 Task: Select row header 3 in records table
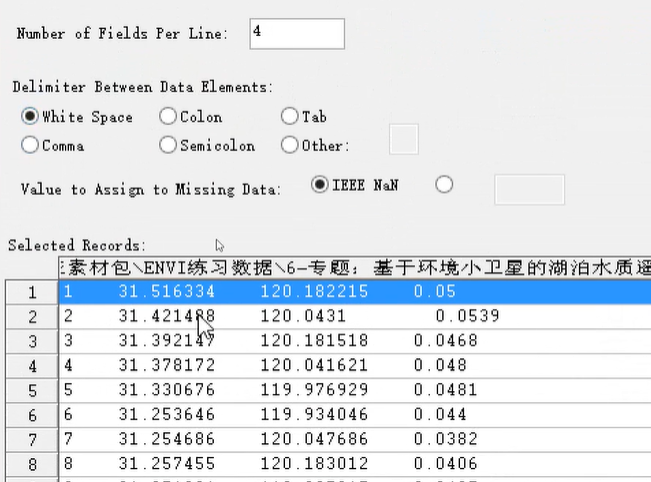tap(32, 341)
